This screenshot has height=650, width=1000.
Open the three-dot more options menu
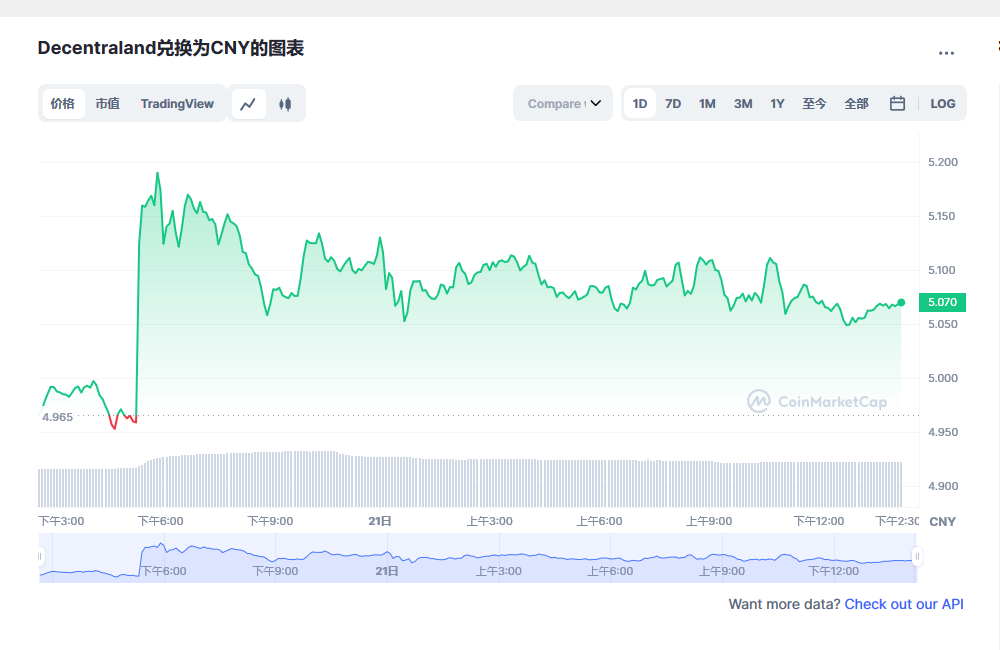pos(946,54)
